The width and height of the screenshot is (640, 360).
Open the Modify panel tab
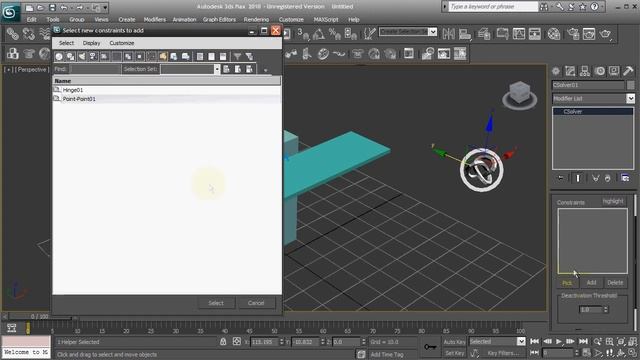tap(570, 71)
